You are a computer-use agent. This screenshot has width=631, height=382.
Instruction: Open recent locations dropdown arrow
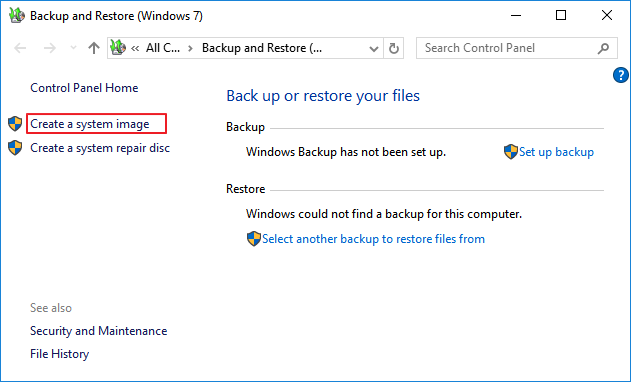point(73,48)
